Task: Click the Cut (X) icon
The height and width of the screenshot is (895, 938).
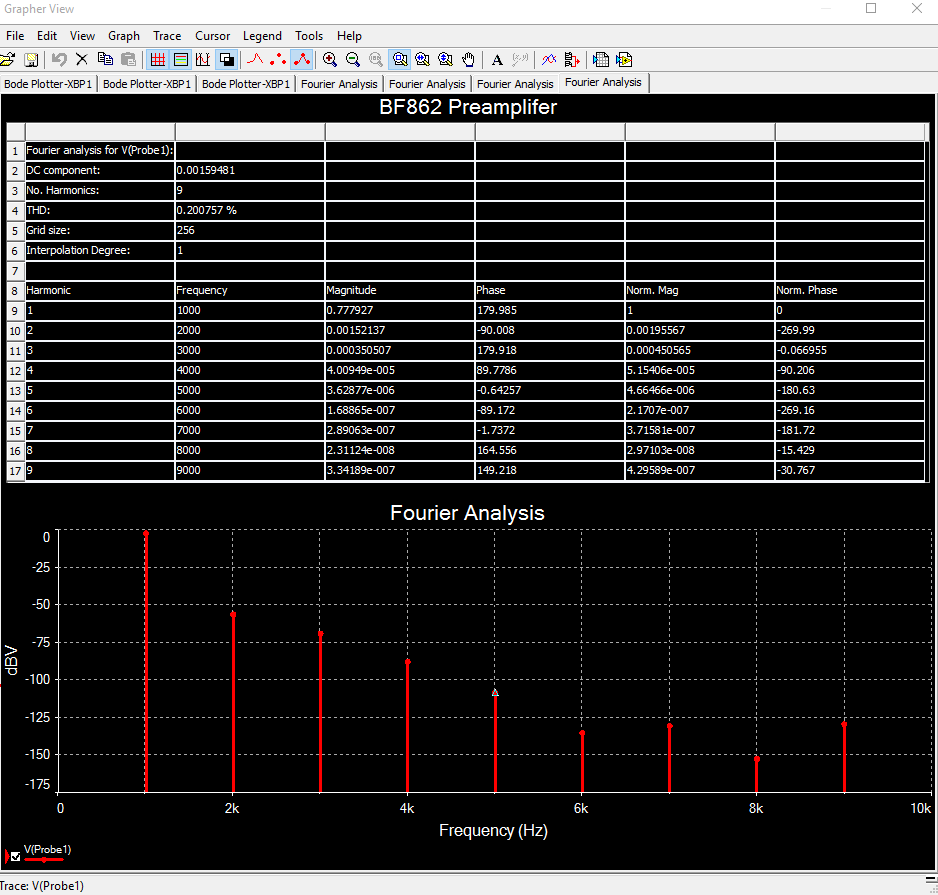Action: [x=82, y=59]
